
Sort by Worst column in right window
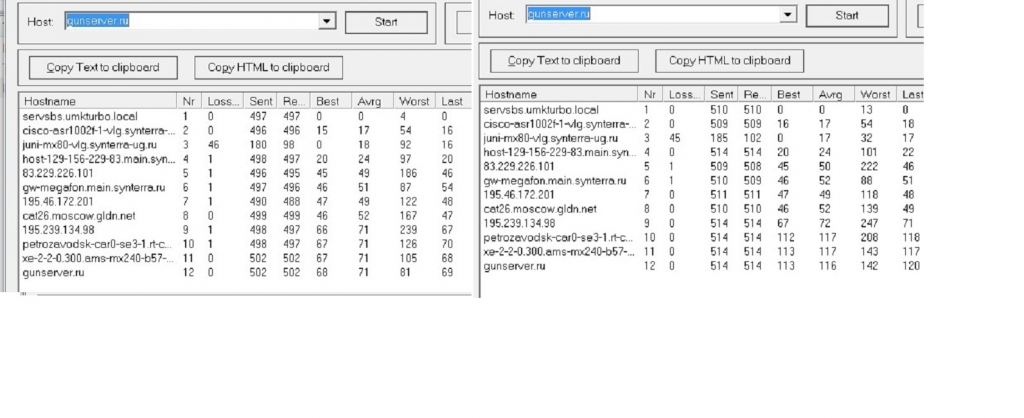tap(876, 94)
